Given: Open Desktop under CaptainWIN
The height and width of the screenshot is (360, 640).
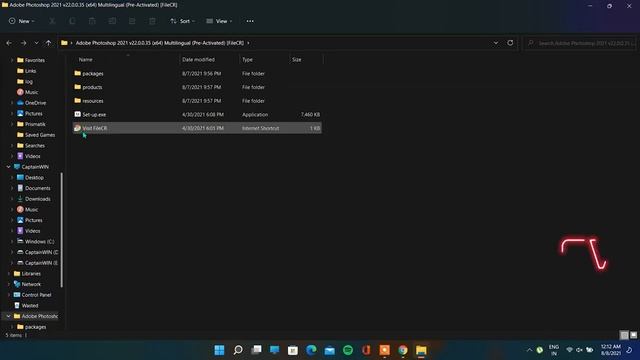Looking at the screenshot, I should coord(34,178).
